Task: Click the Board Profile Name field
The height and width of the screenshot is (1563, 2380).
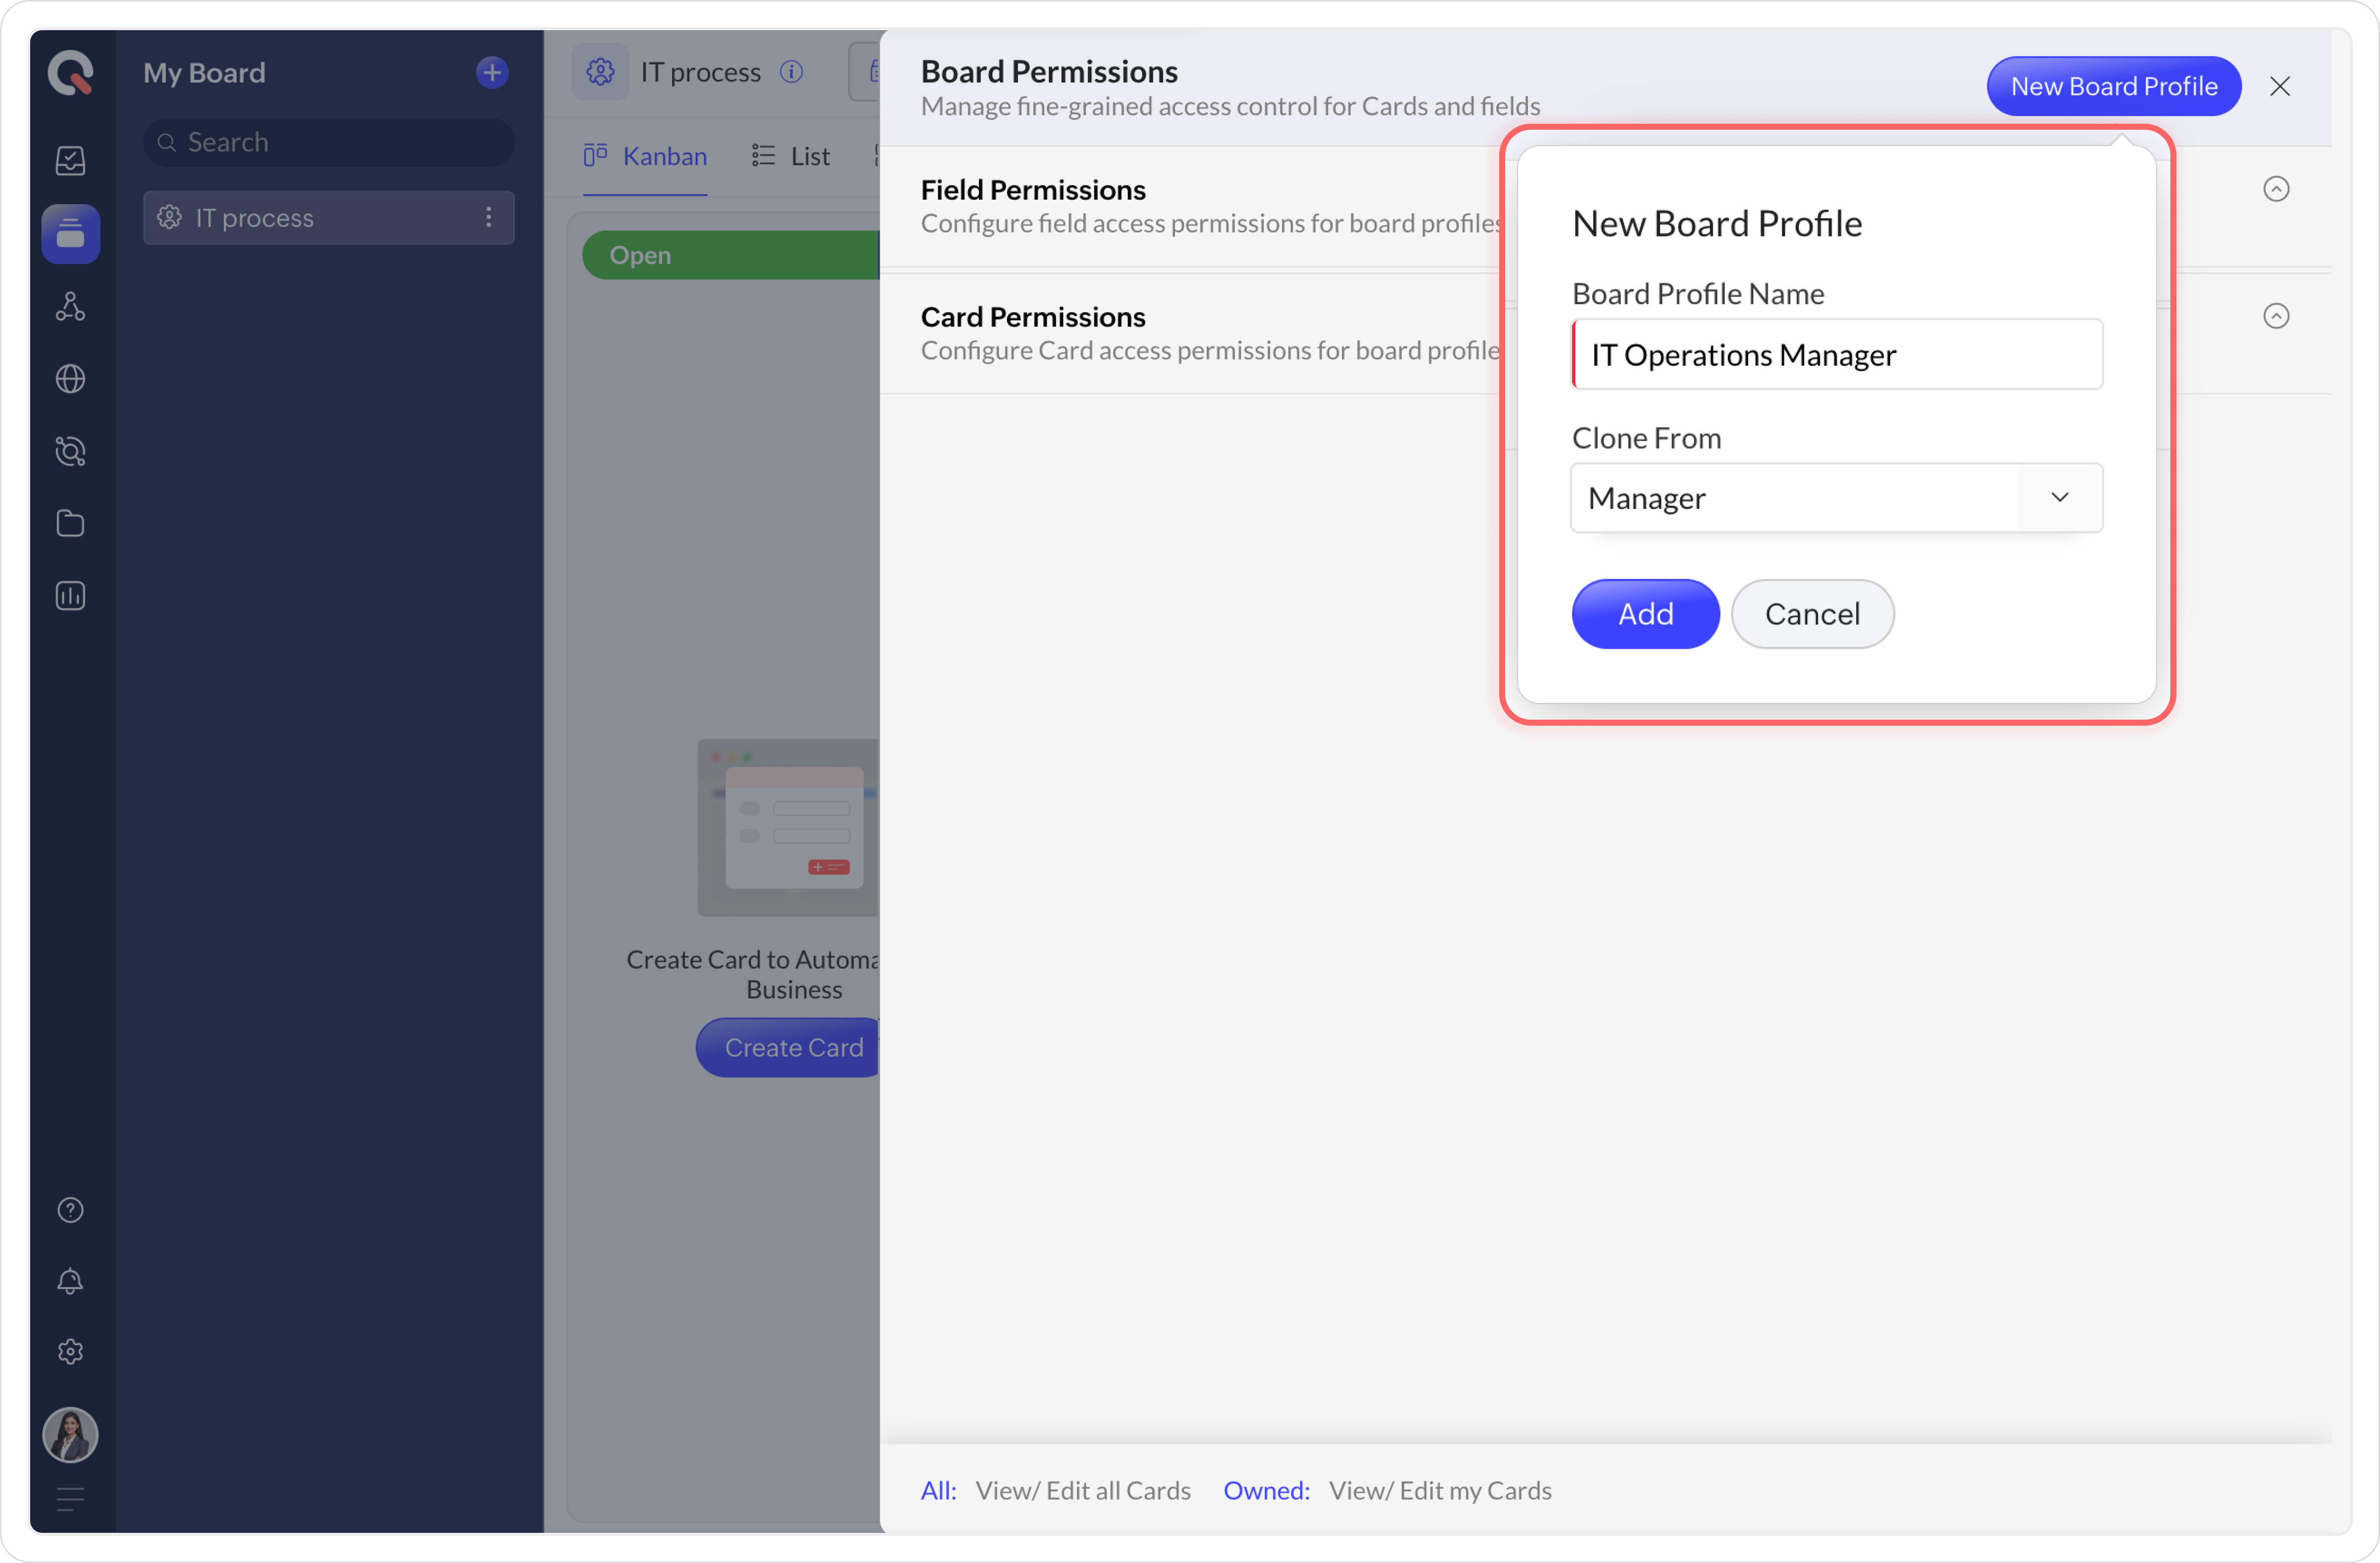Action: [x=1838, y=355]
